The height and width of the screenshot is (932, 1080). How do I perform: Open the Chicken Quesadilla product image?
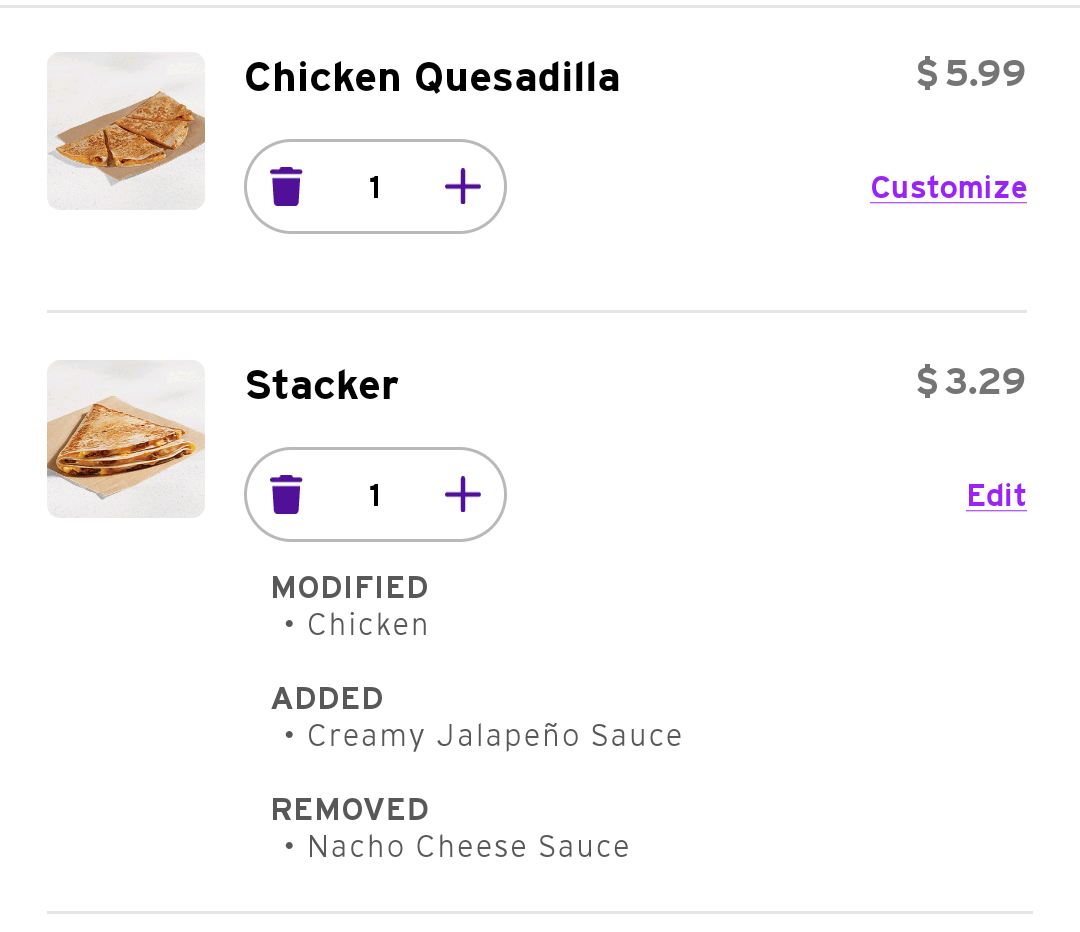pyautogui.click(x=126, y=131)
